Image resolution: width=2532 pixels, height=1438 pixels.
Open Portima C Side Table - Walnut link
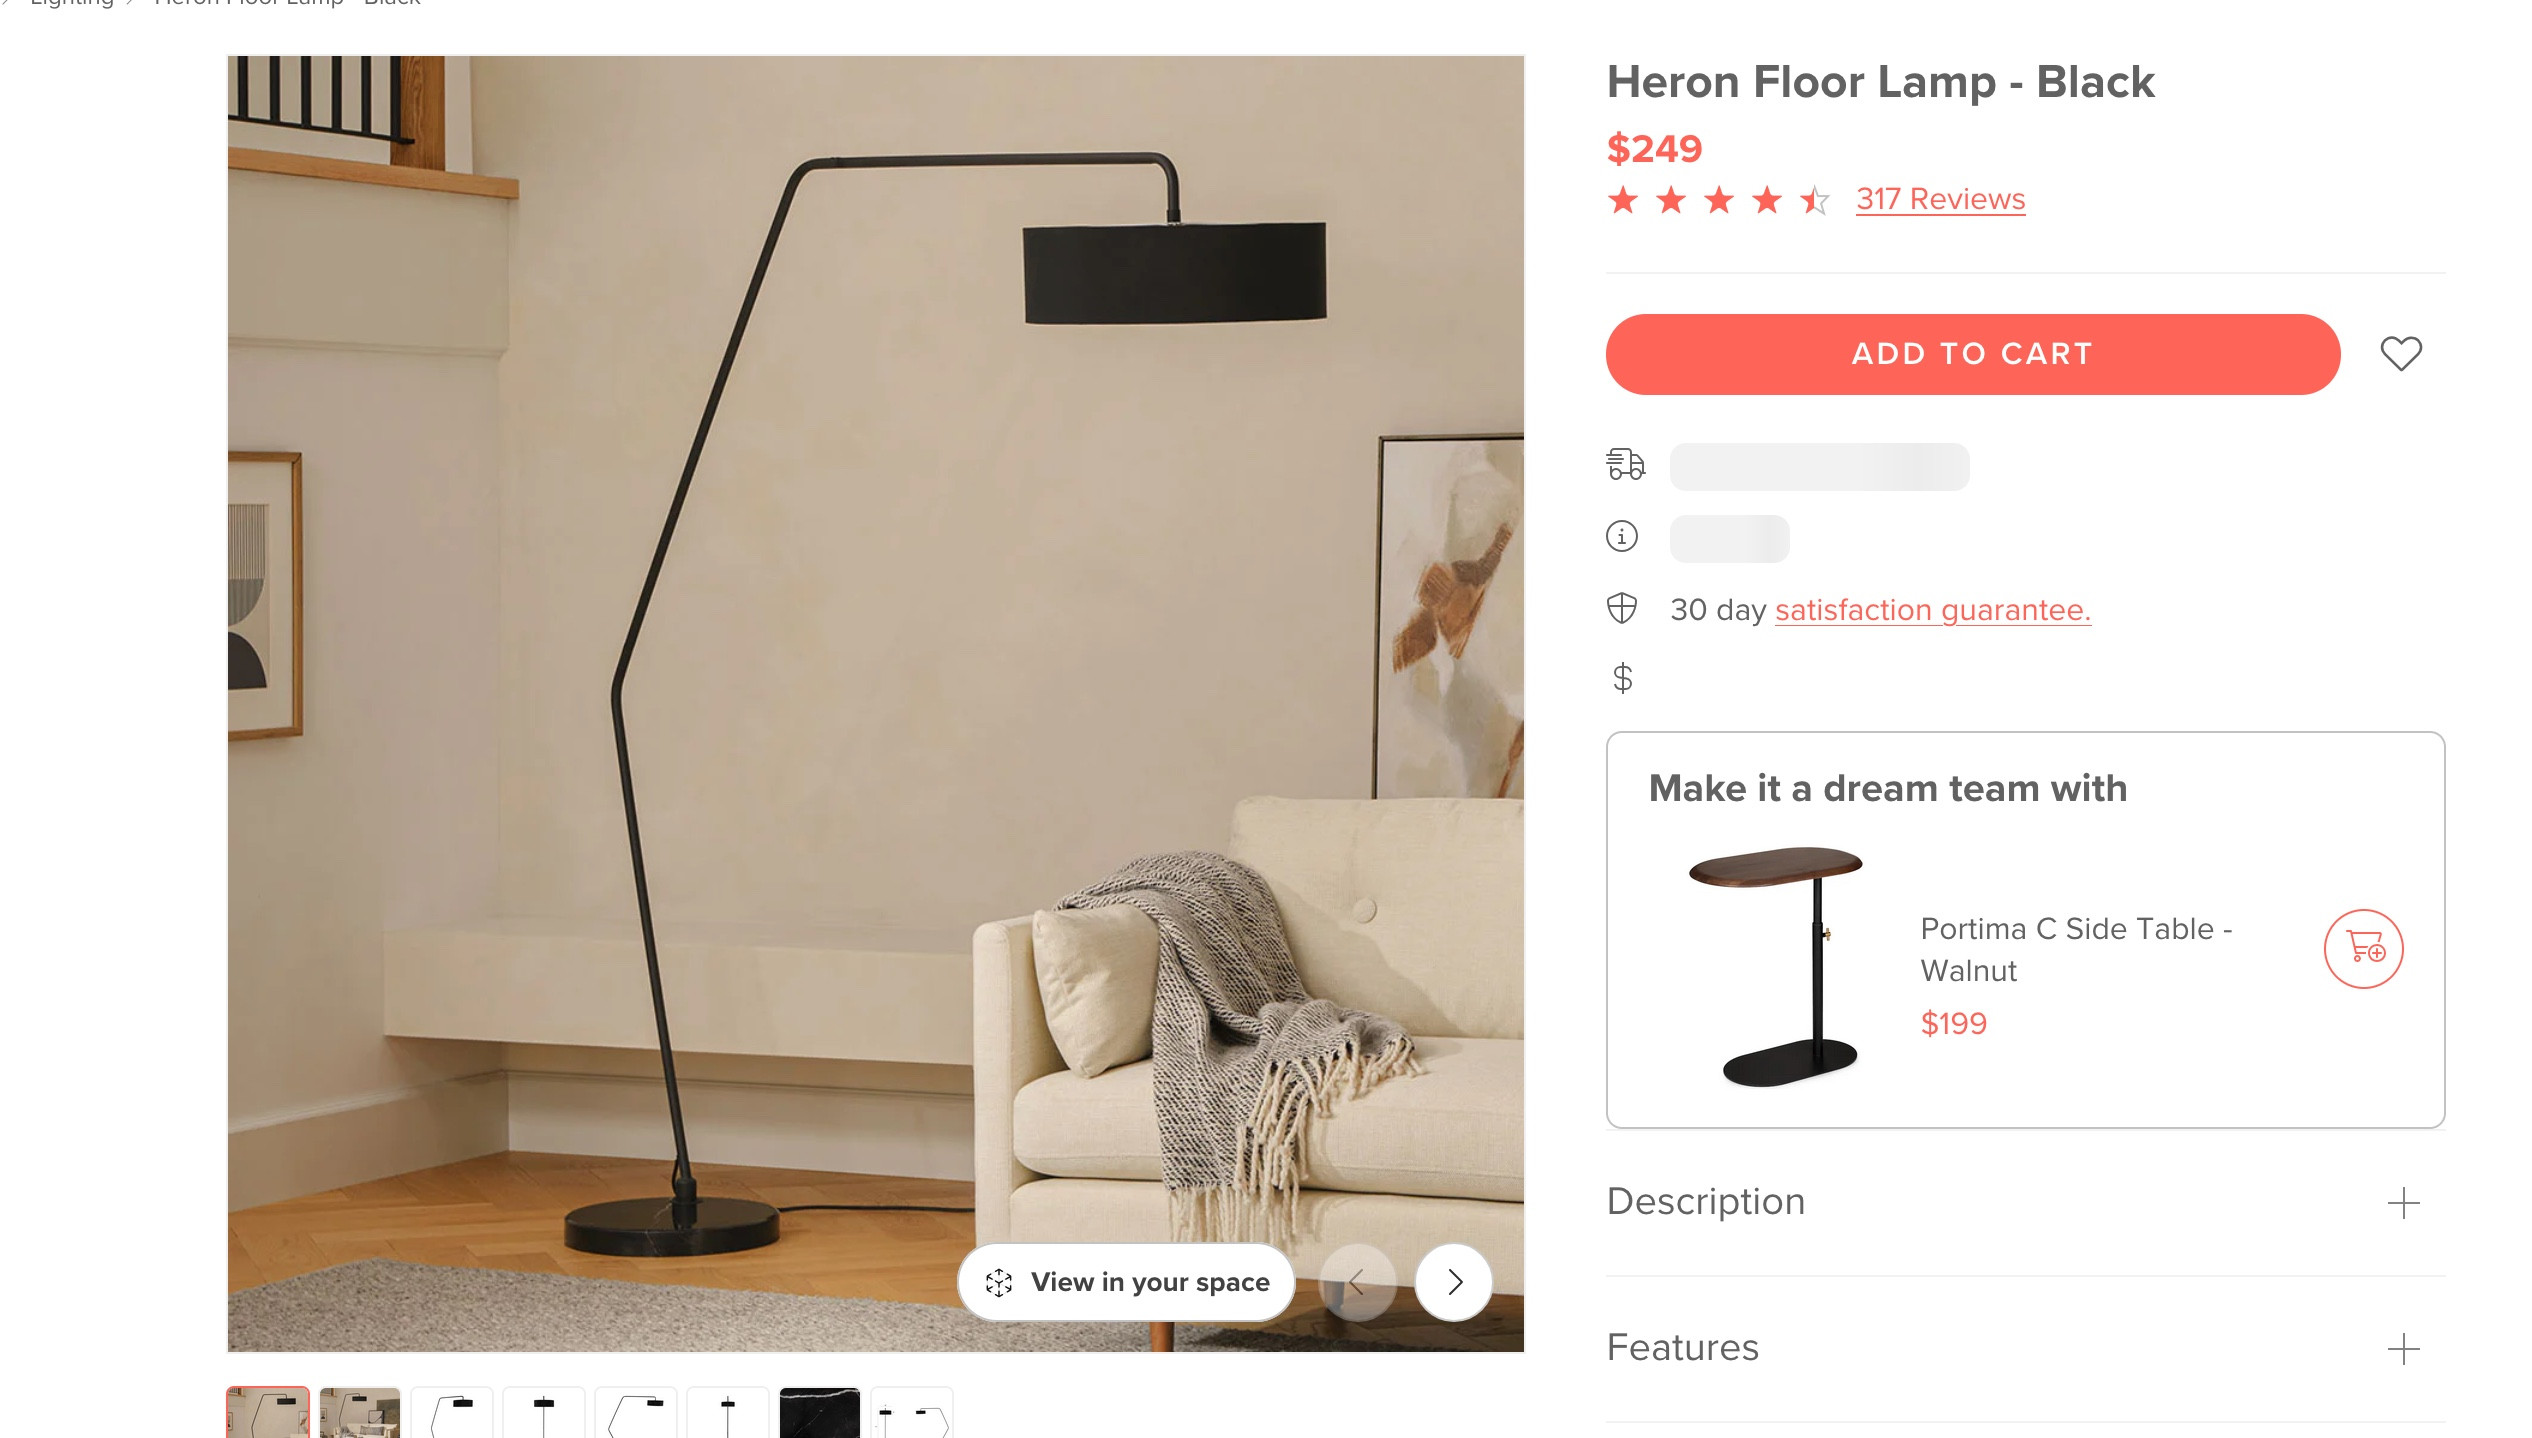2076,949
